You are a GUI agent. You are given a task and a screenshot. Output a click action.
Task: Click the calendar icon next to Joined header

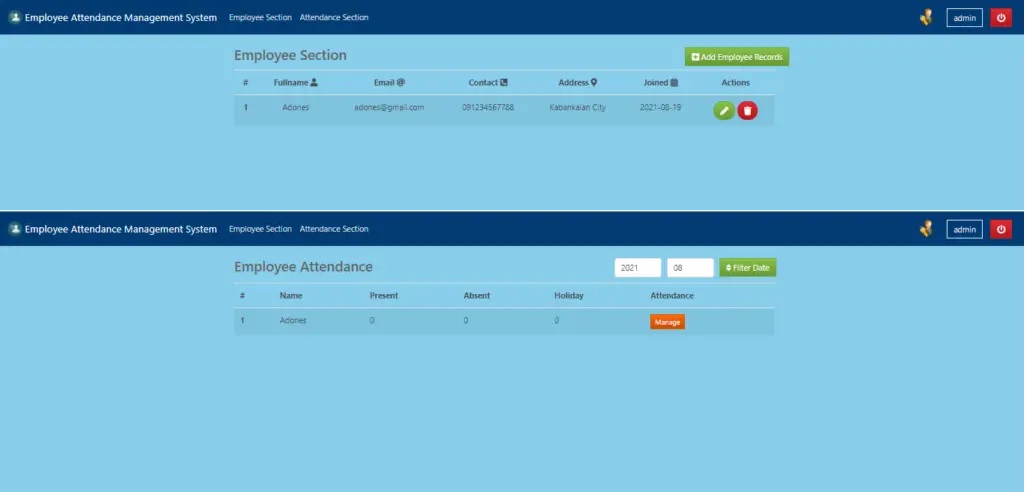pos(675,82)
